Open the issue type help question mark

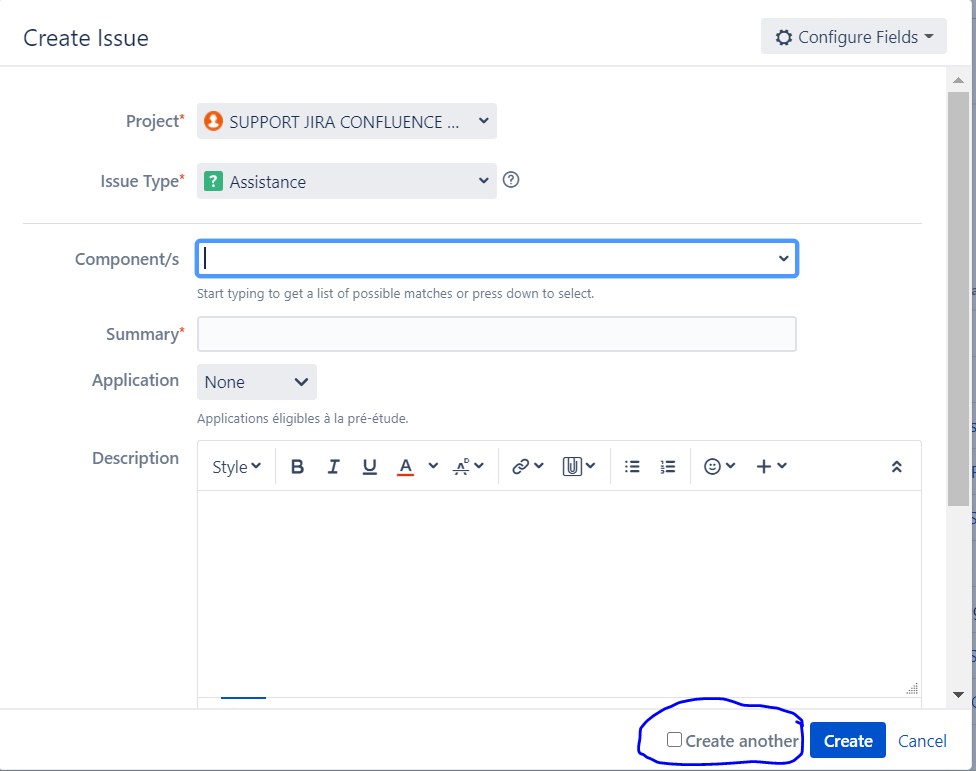(x=511, y=180)
